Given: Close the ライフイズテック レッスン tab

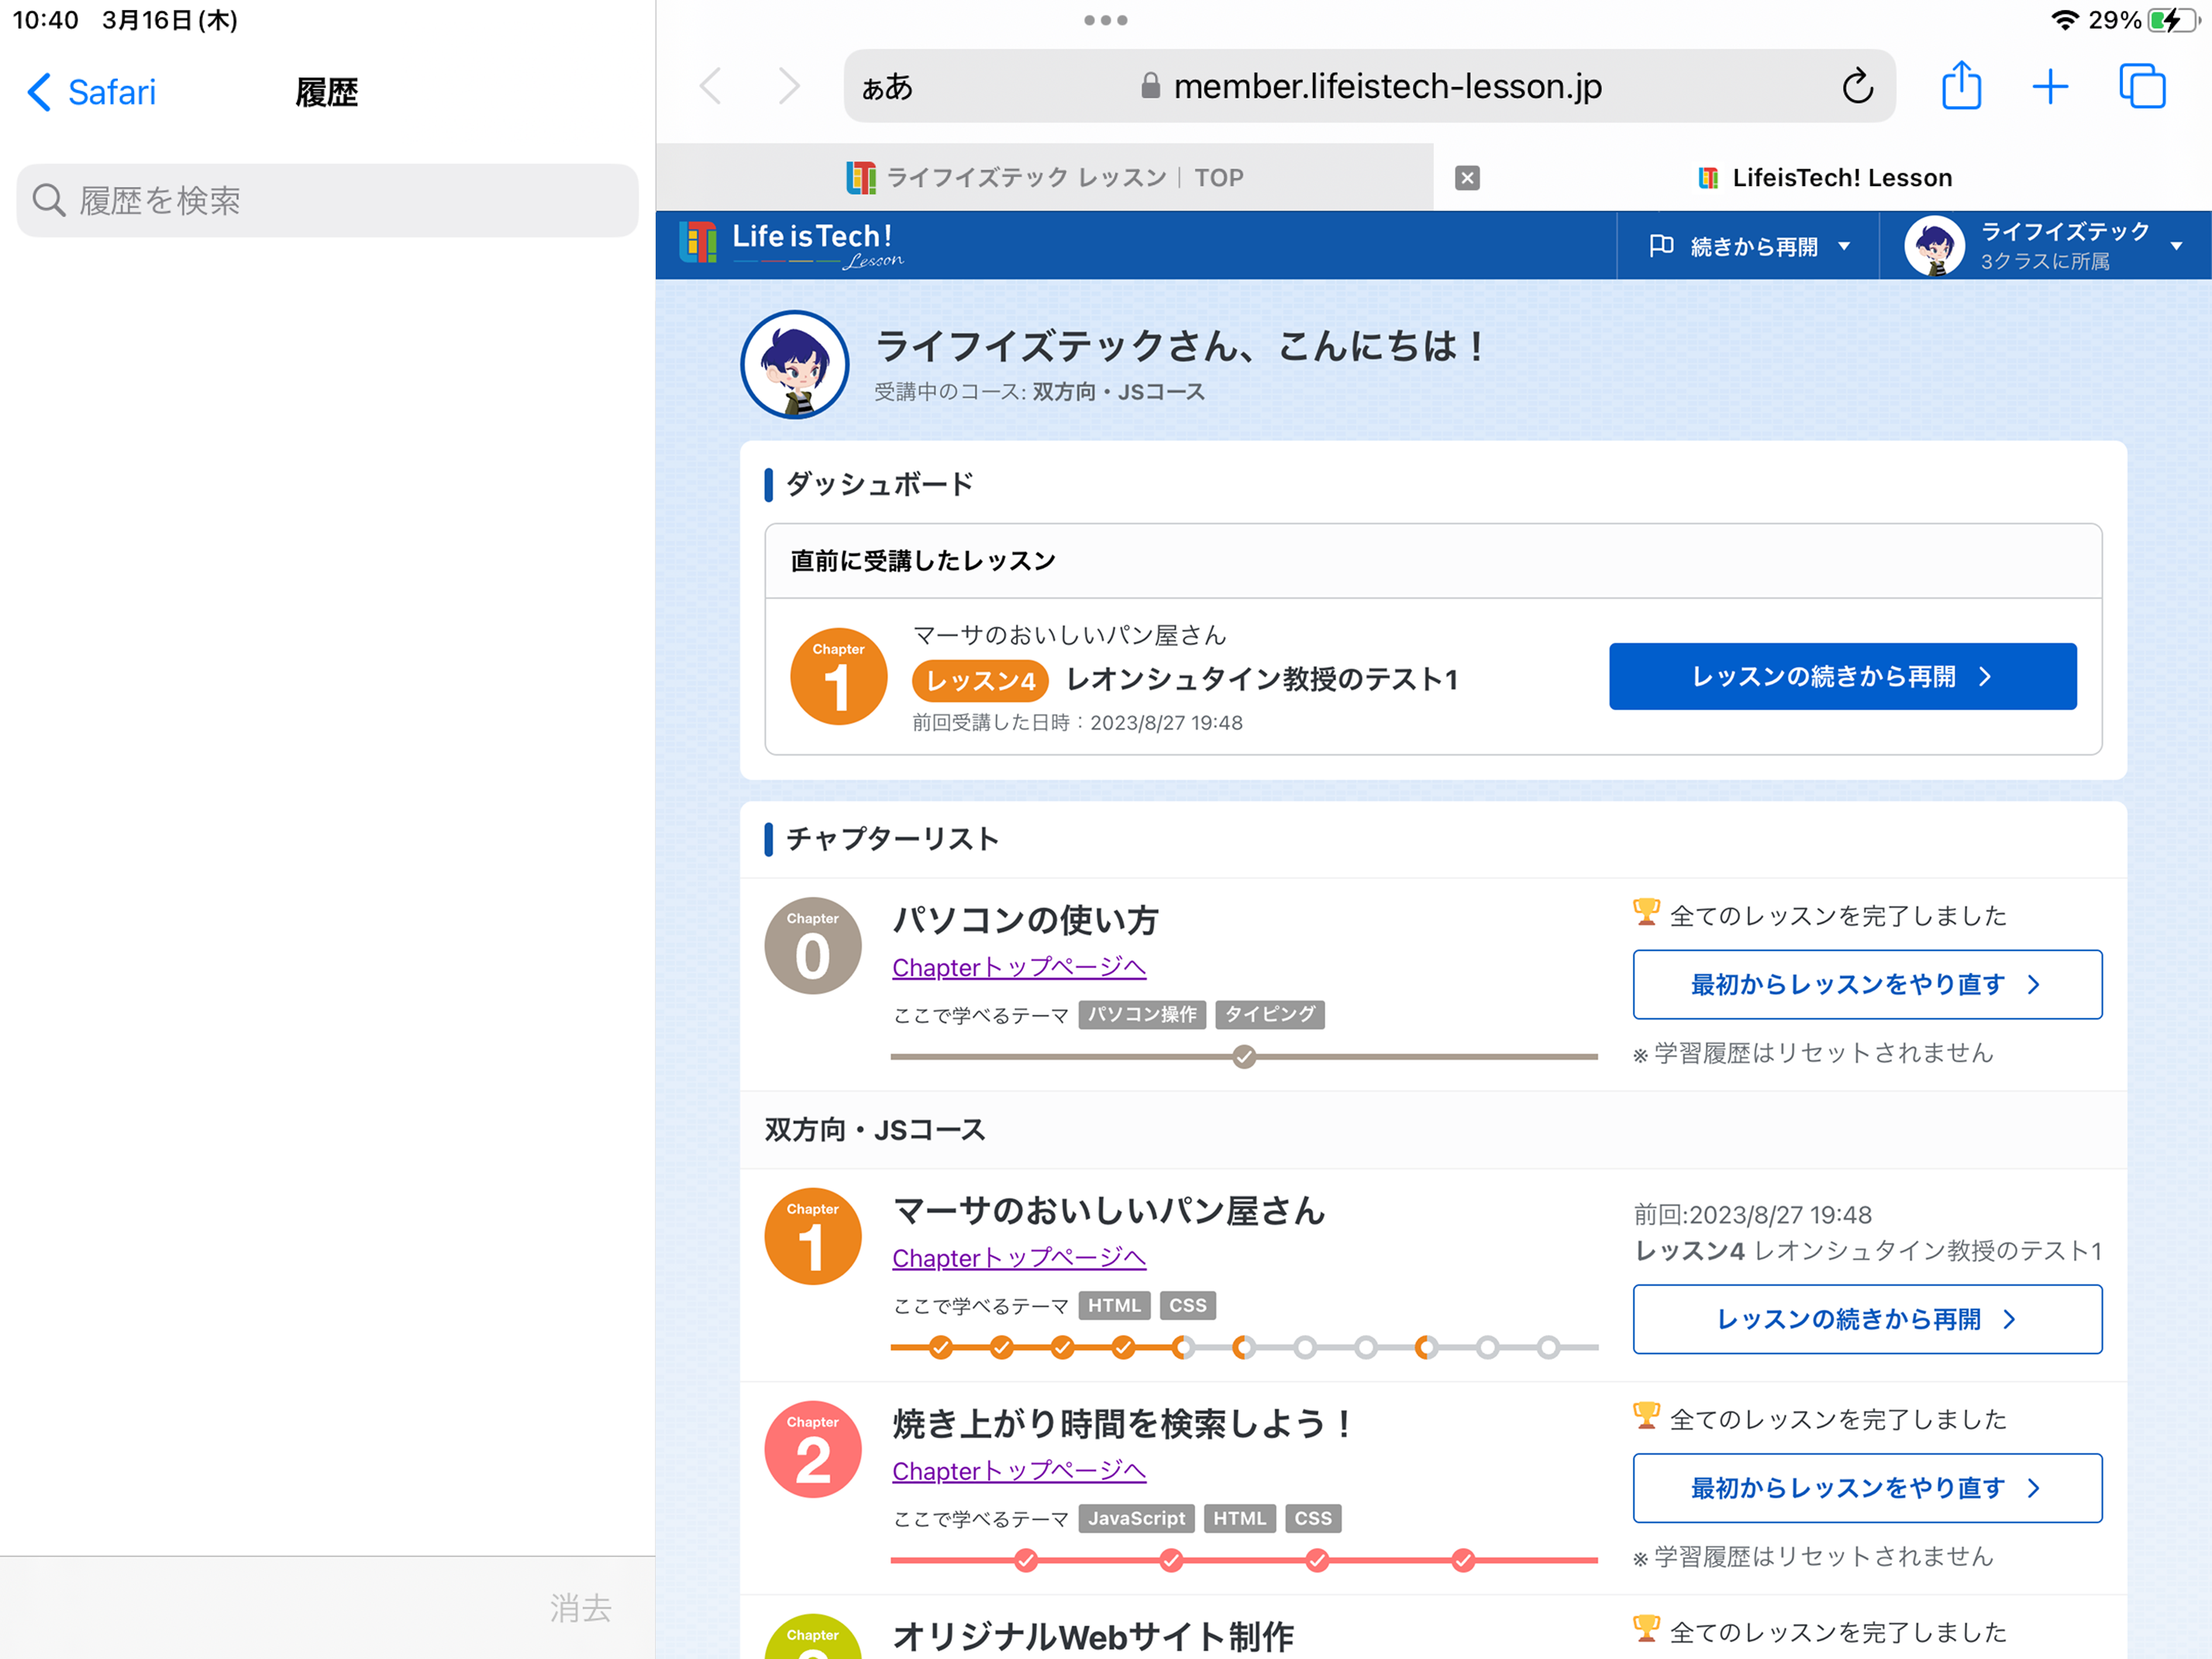Looking at the screenshot, I should tap(1466, 177).
